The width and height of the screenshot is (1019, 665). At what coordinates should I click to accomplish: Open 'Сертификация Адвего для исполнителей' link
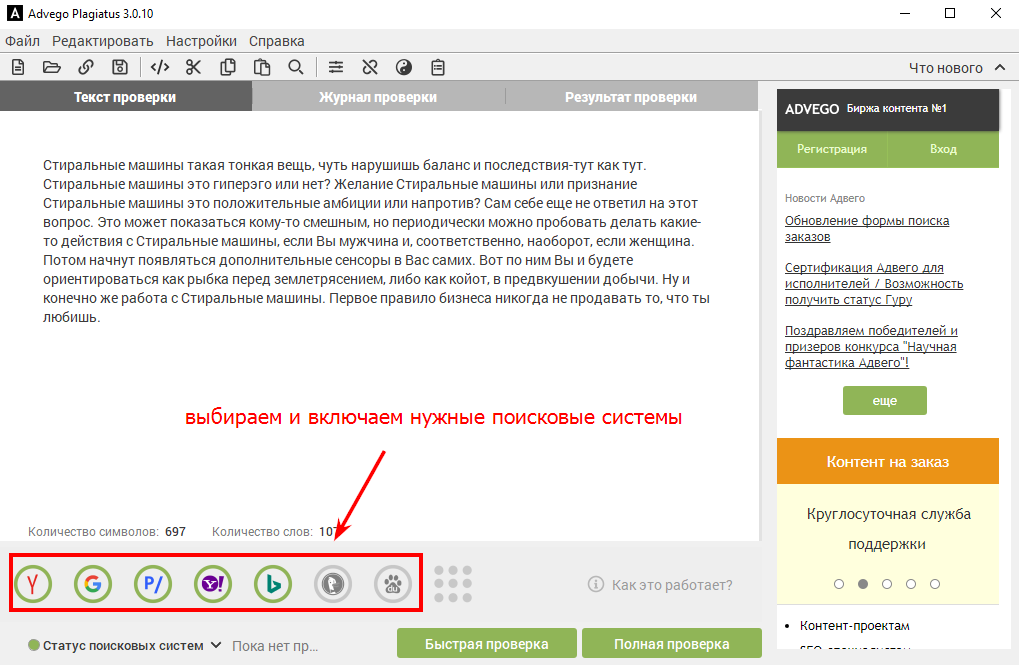tap(874, 283)
